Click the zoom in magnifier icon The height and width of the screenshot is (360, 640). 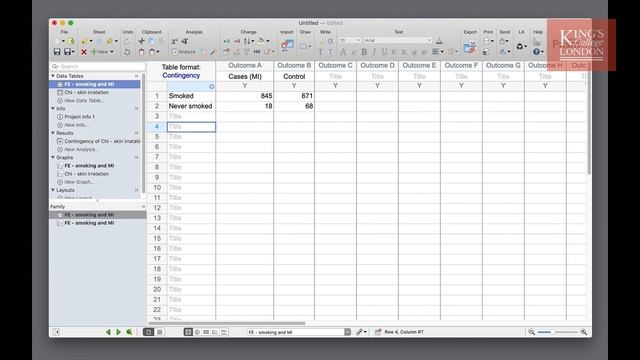(584, 332)
